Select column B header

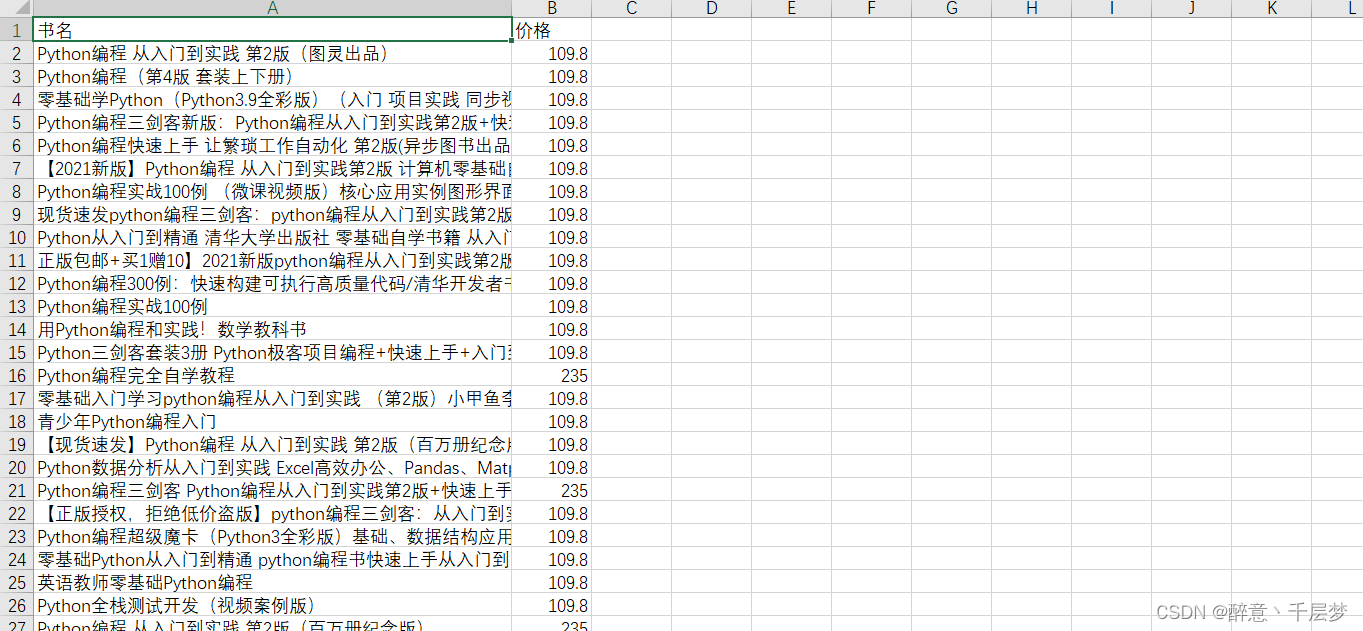click(551, 8)
